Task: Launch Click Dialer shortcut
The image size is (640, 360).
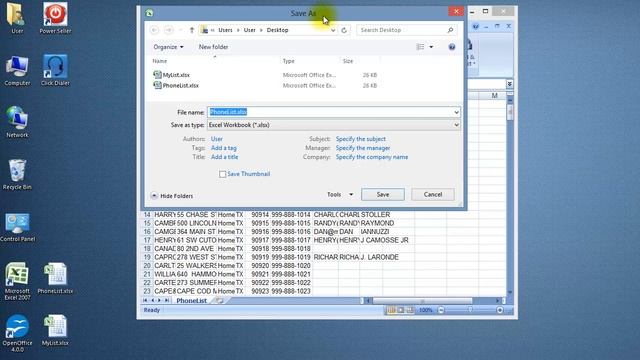Action: pos(55,70)
